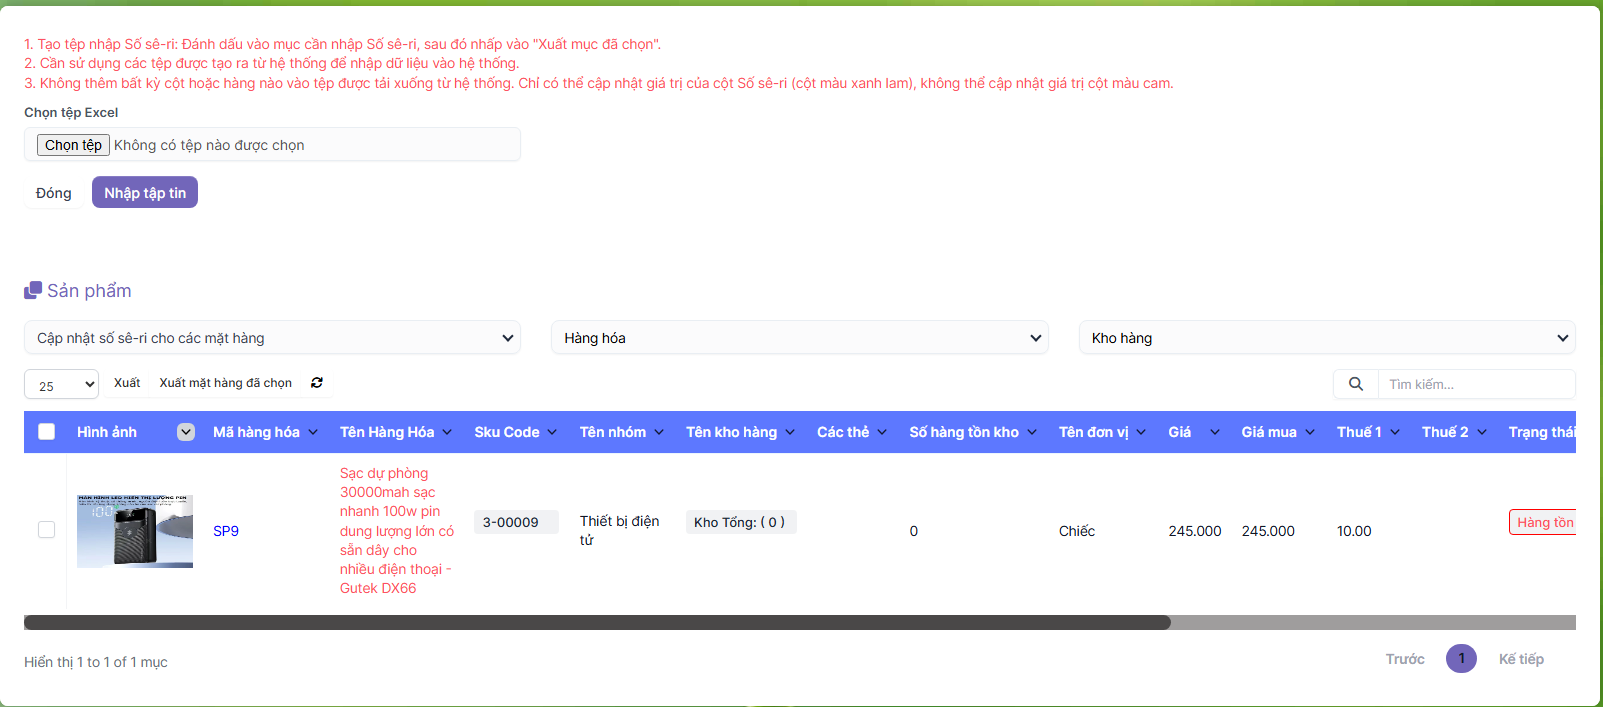The height and width of the screenshot is (707, 1603).
Task: Click Kế tiếp pagination link
Action: coord(1520,659)
